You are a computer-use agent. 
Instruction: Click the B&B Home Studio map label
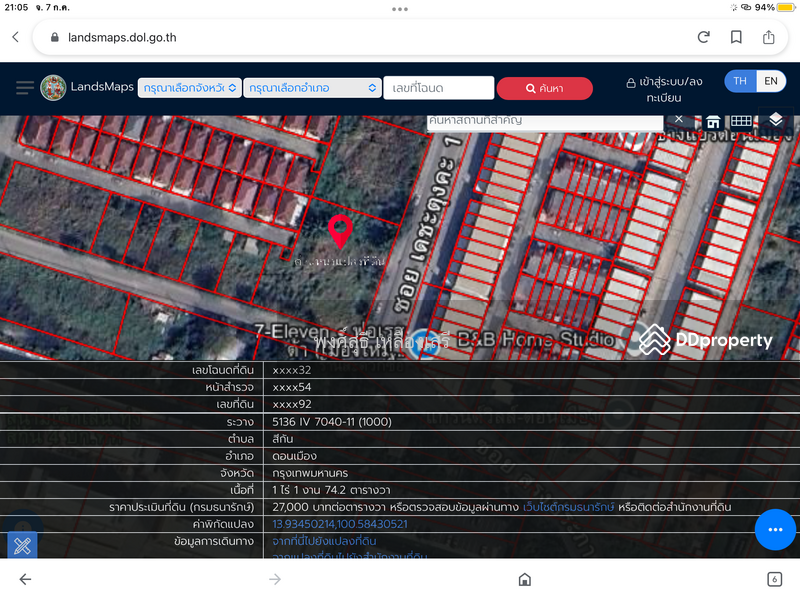[x=535, y=339]
